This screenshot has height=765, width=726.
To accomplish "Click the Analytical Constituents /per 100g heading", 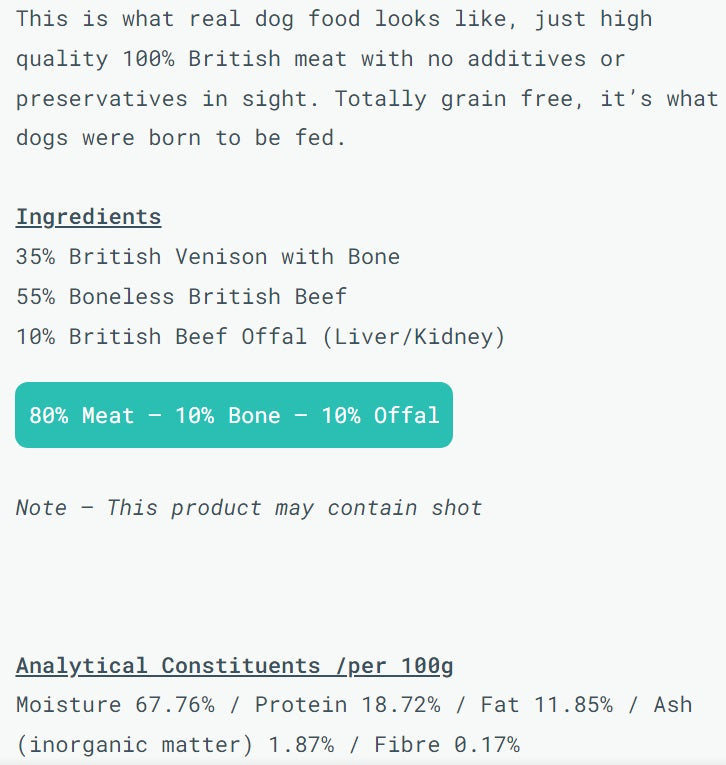I will (235, 666).
